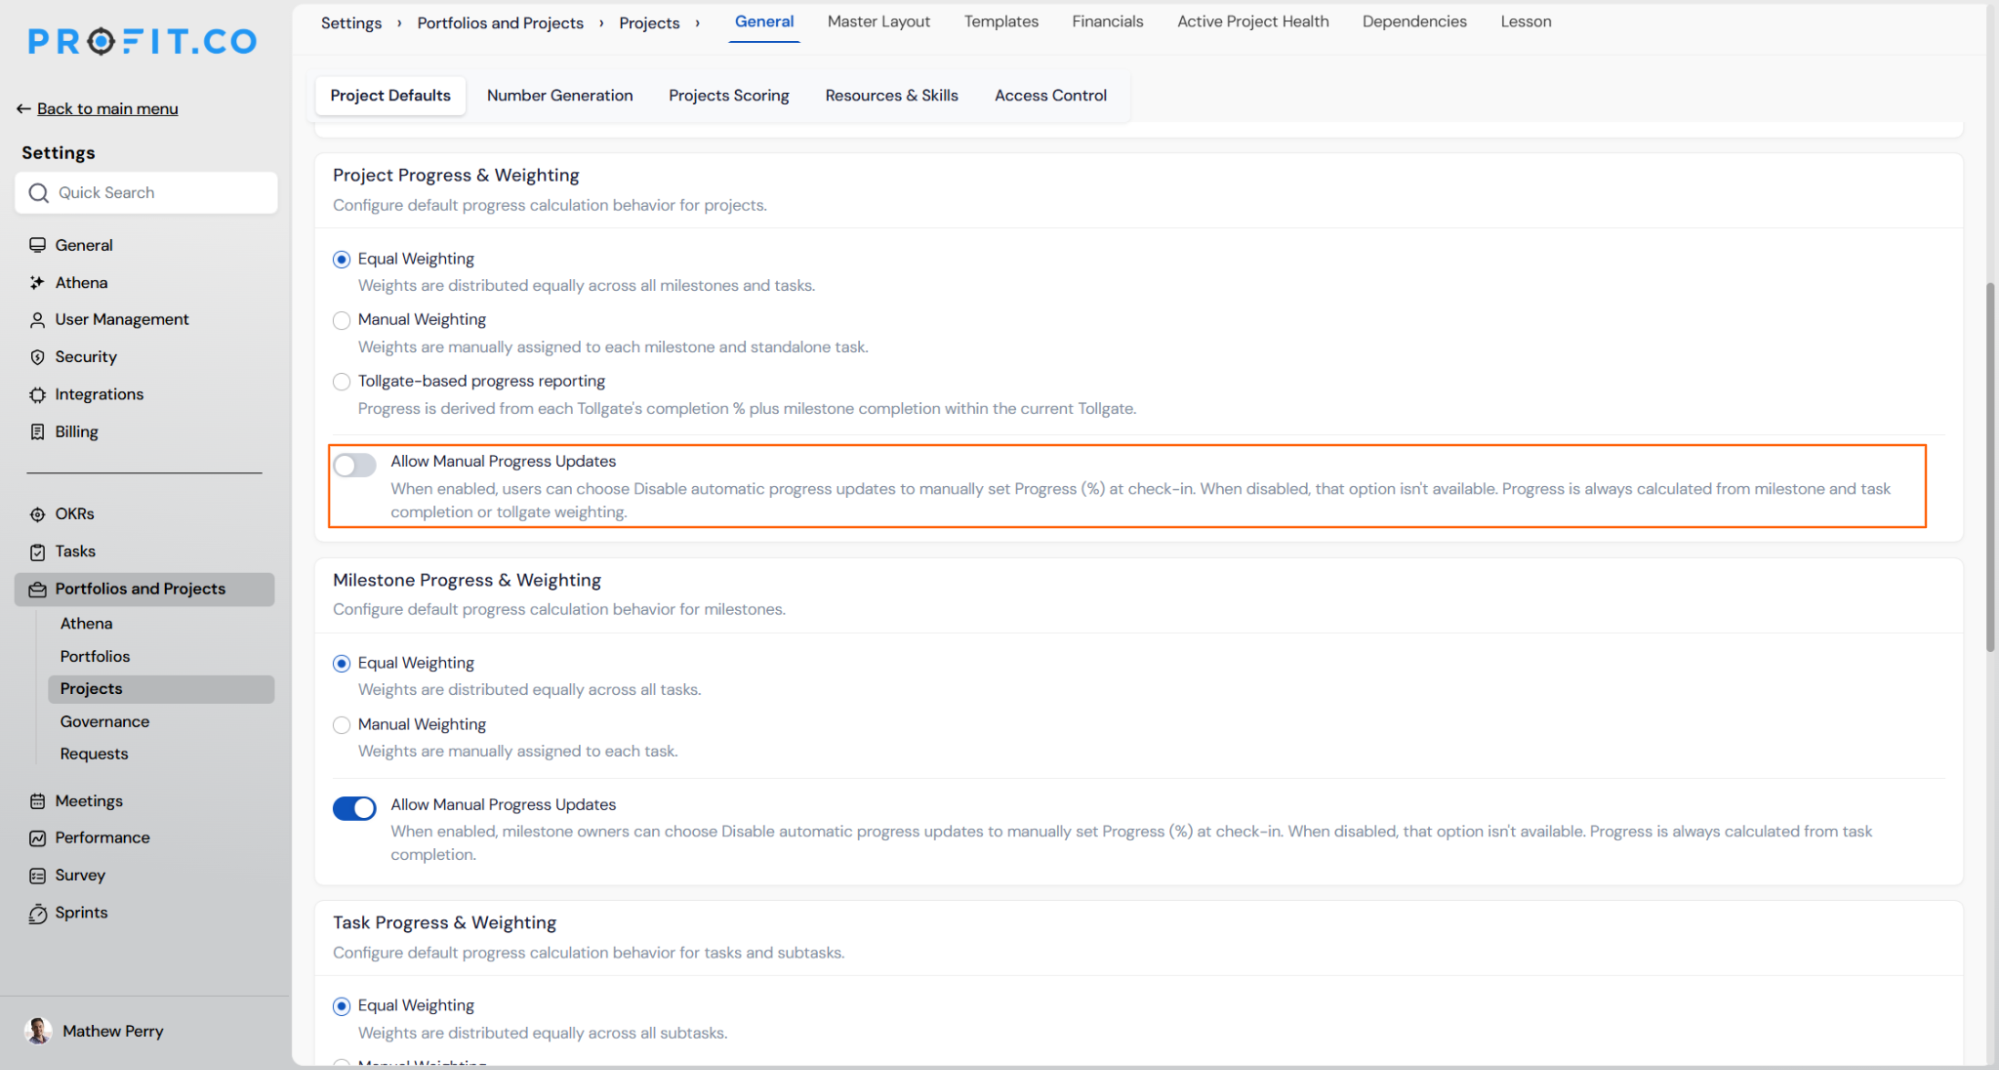Select the Security shield icon
The image size is (1999, 1070).
(x=37, y=357)
